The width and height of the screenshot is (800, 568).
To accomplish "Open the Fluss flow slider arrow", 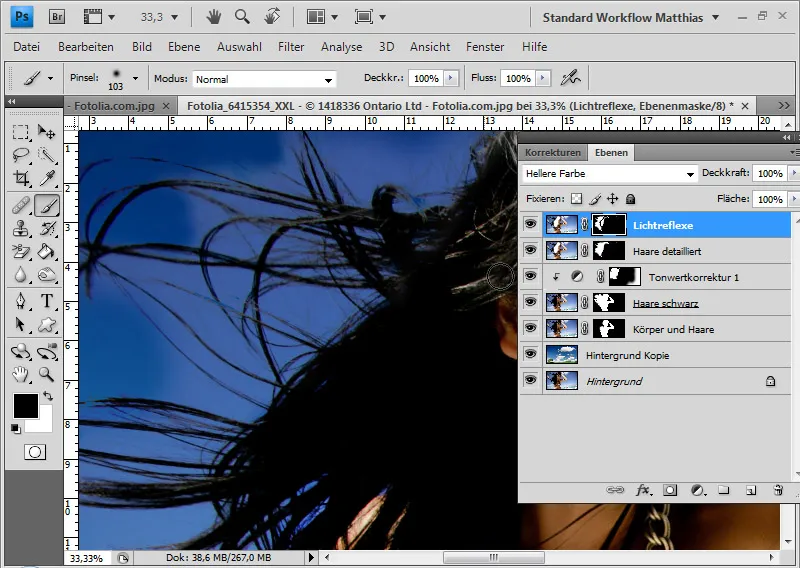I will pyautogui.click(x=543, y=78).
